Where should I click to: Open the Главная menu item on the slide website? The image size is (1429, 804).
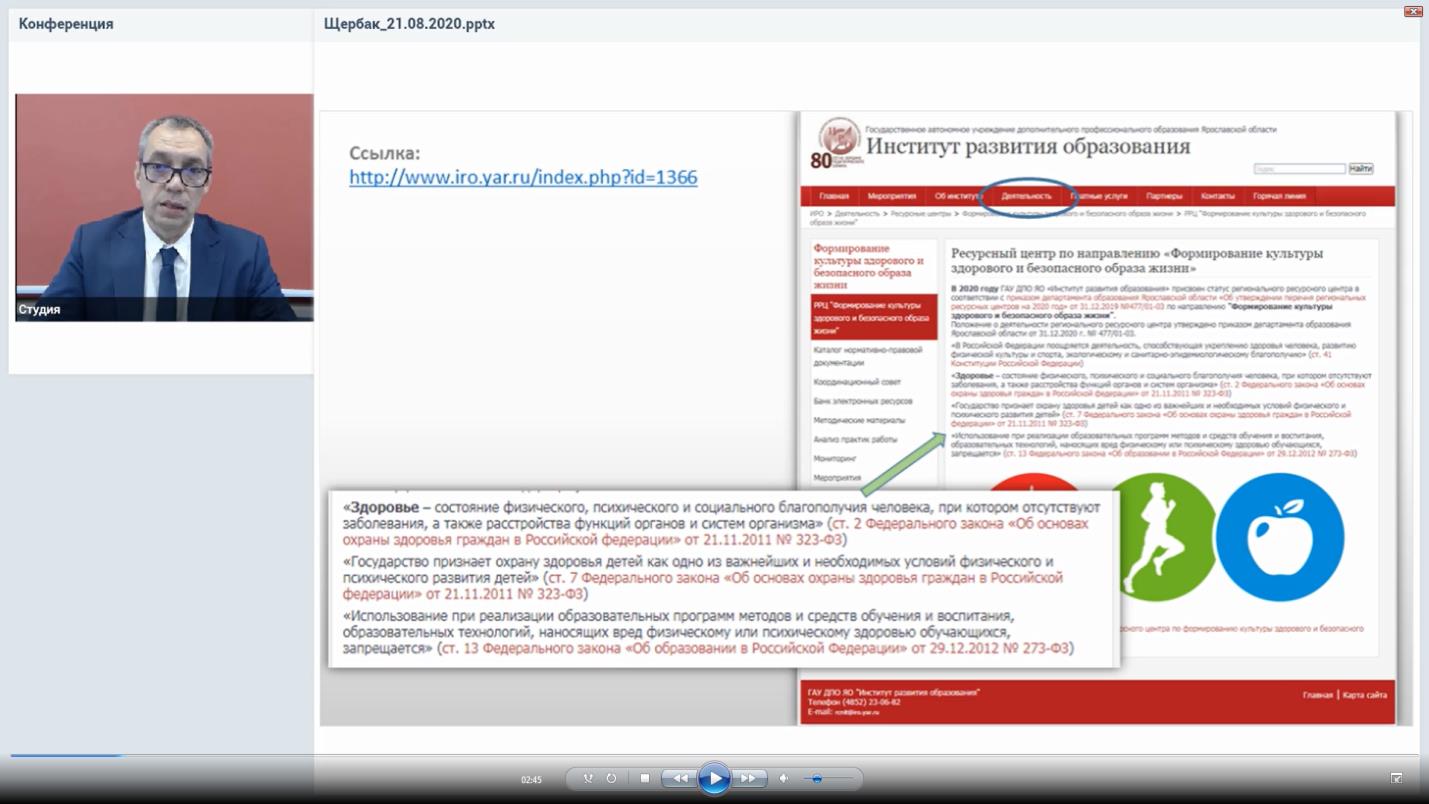[x=834, y=196]
